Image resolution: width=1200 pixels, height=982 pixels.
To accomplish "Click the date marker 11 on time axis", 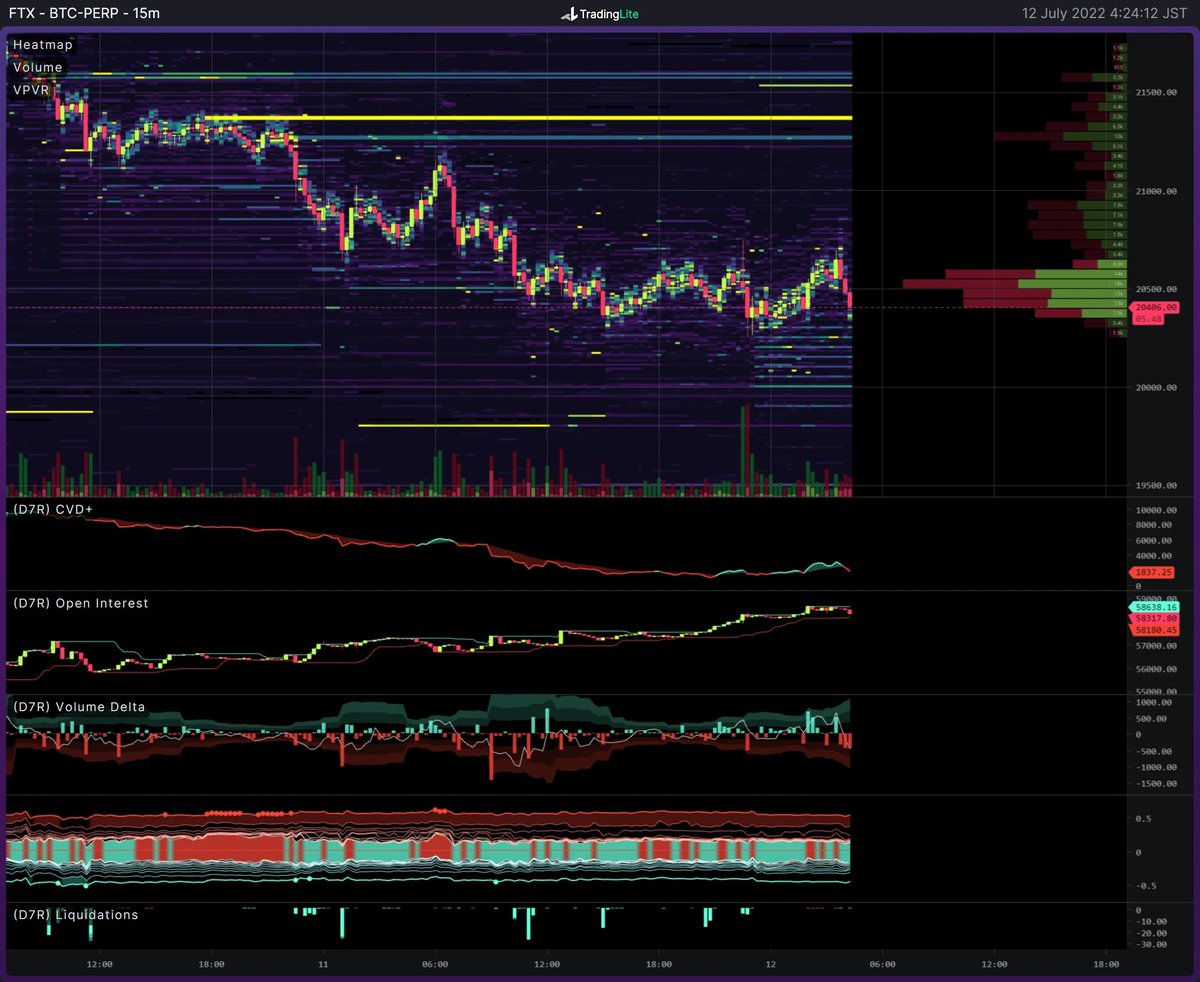I will 323,965.
